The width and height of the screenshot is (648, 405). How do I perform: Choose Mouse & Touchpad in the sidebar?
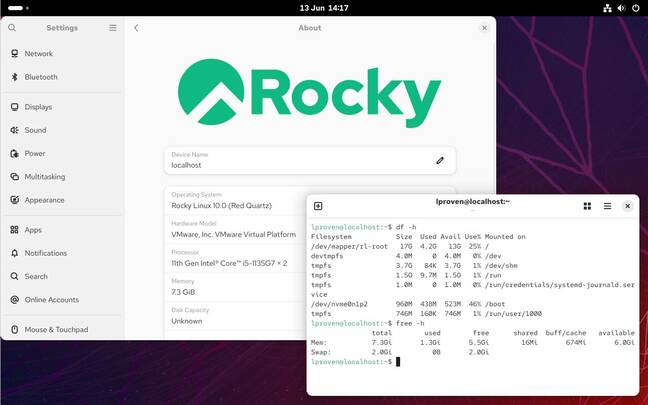tap(63, 329)
